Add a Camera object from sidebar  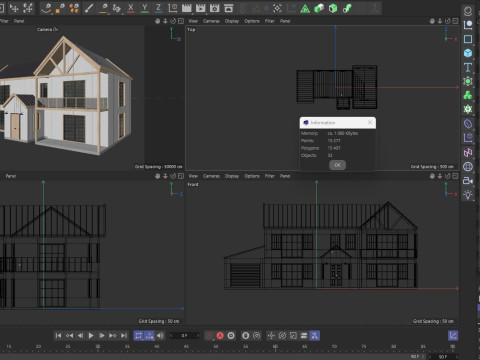(x=468, y=181)
